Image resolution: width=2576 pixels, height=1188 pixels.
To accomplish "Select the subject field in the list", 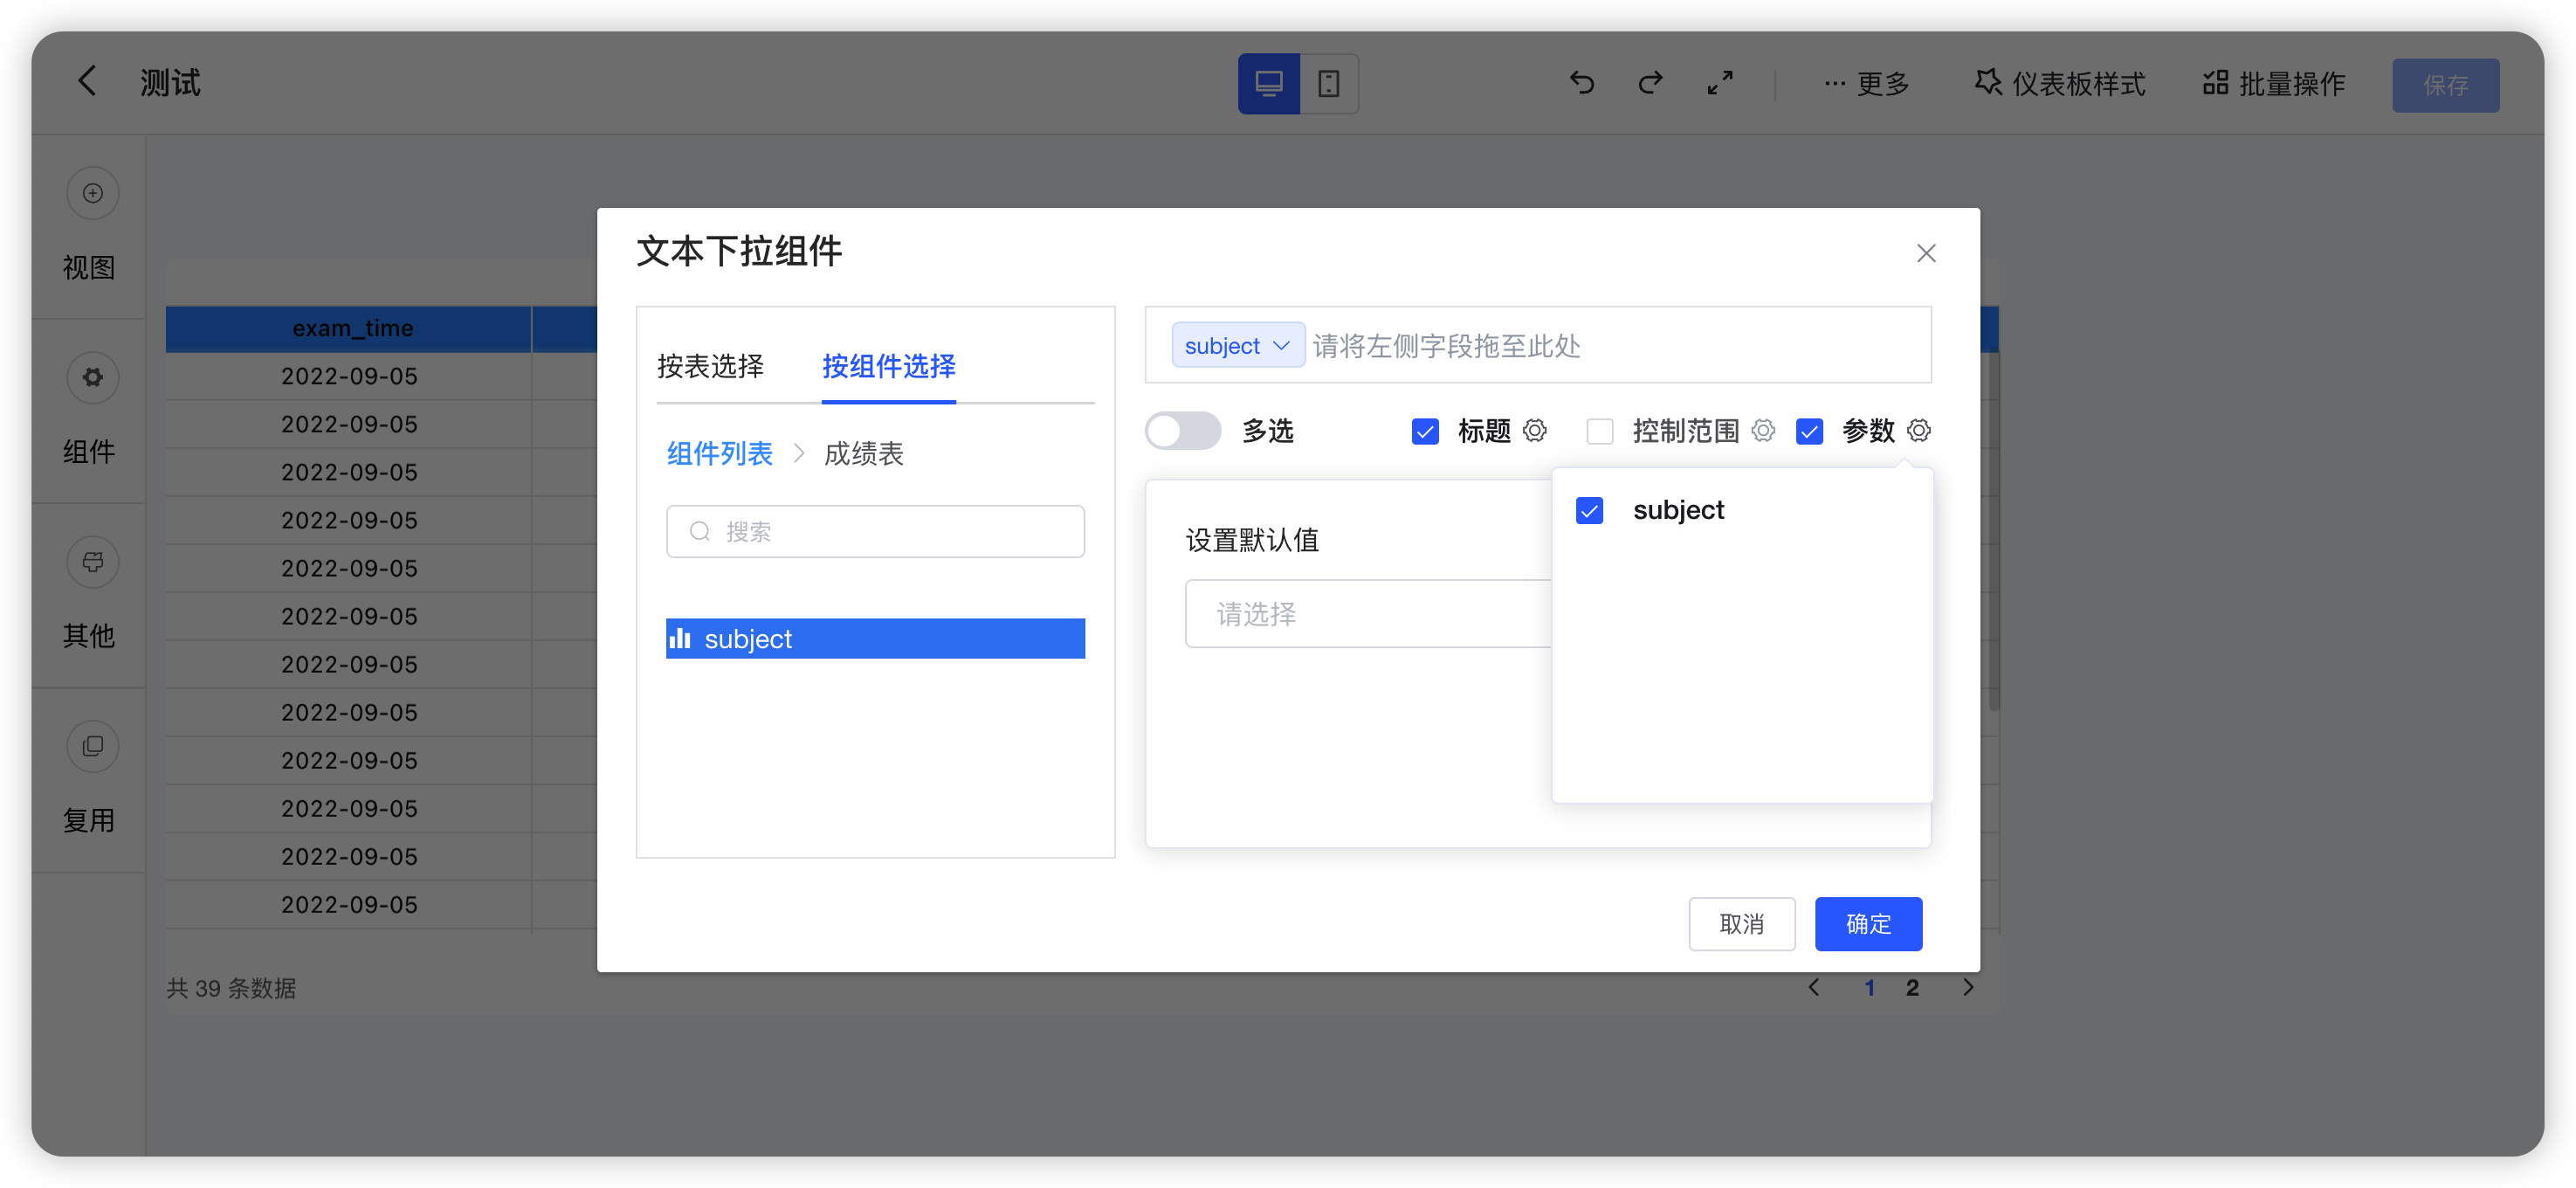I will [875, 638].
